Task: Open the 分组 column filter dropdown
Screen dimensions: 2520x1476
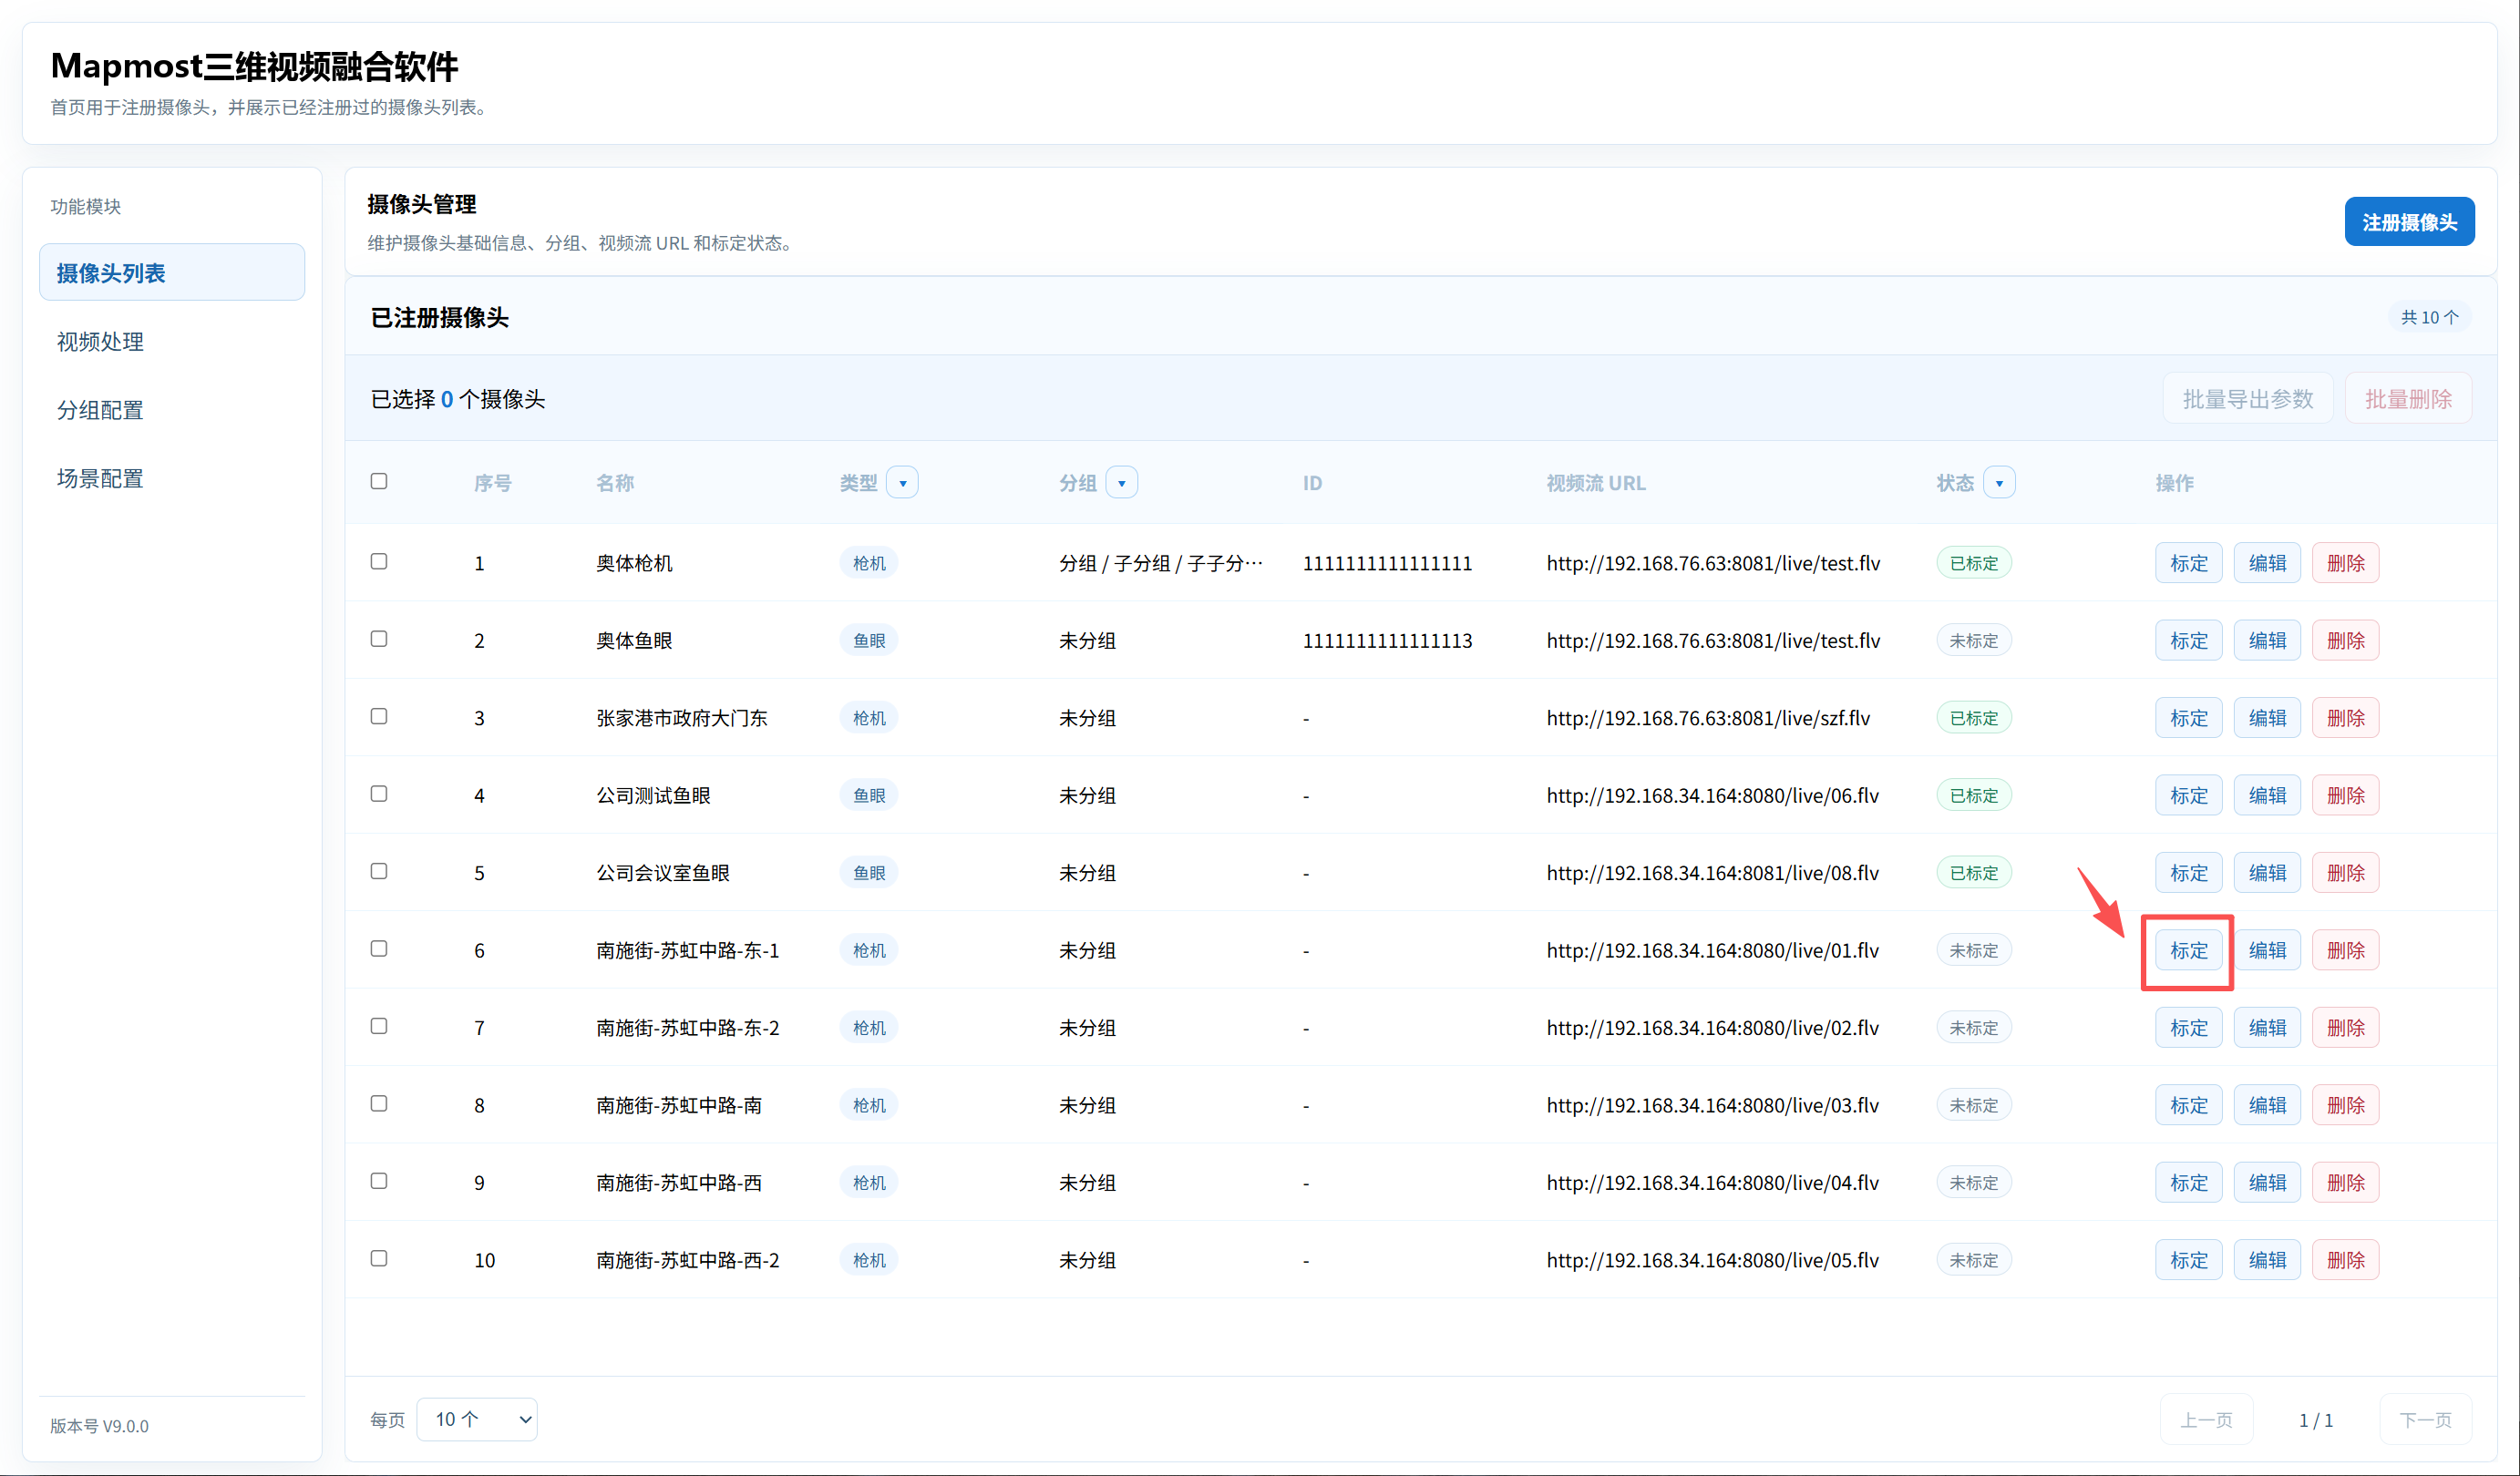Action: click(1121, 483)
